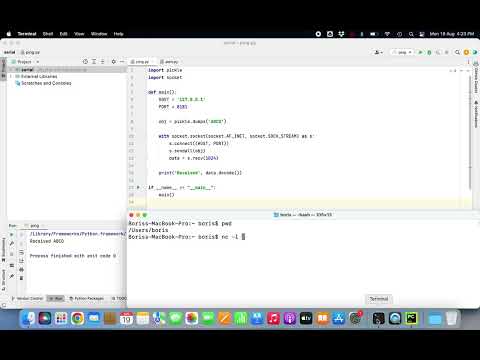Open the Help menu in menu bar

click(x=118, y=34)
